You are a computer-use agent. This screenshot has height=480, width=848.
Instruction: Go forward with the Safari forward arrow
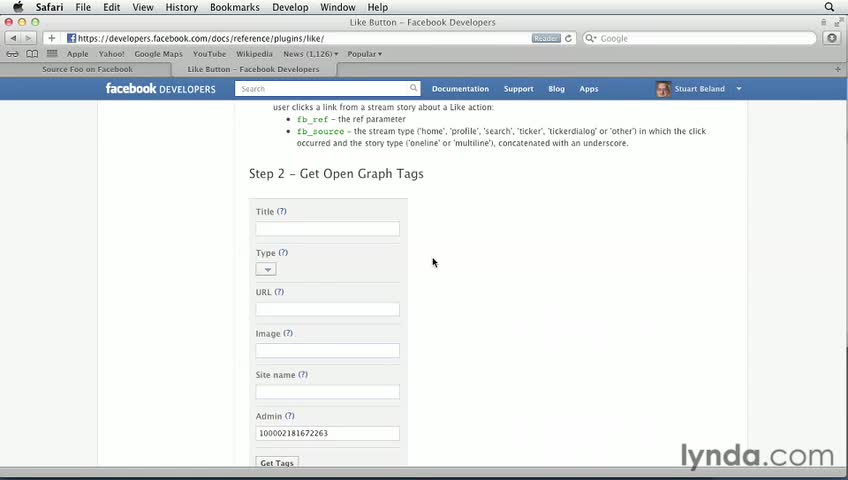click(x=29, y=38)
